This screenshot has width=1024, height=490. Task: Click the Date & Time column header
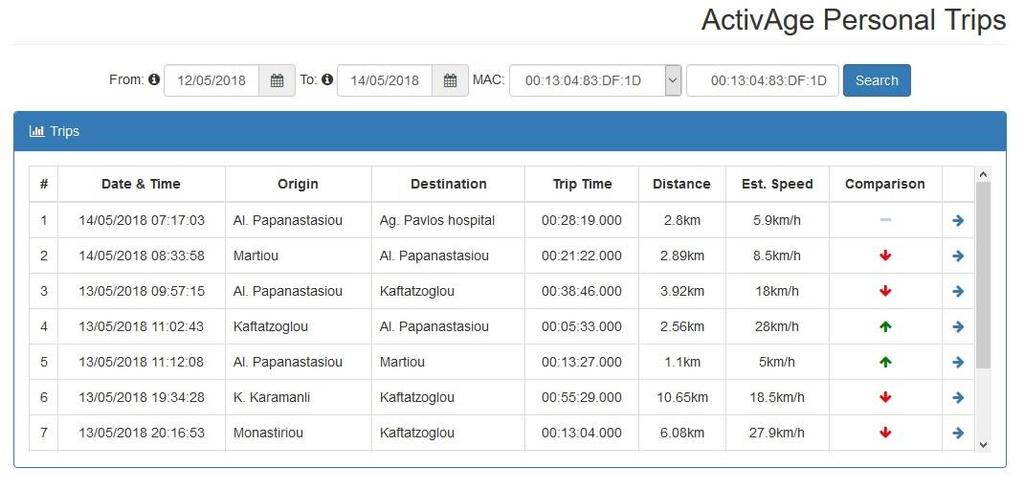click(141, 184)
